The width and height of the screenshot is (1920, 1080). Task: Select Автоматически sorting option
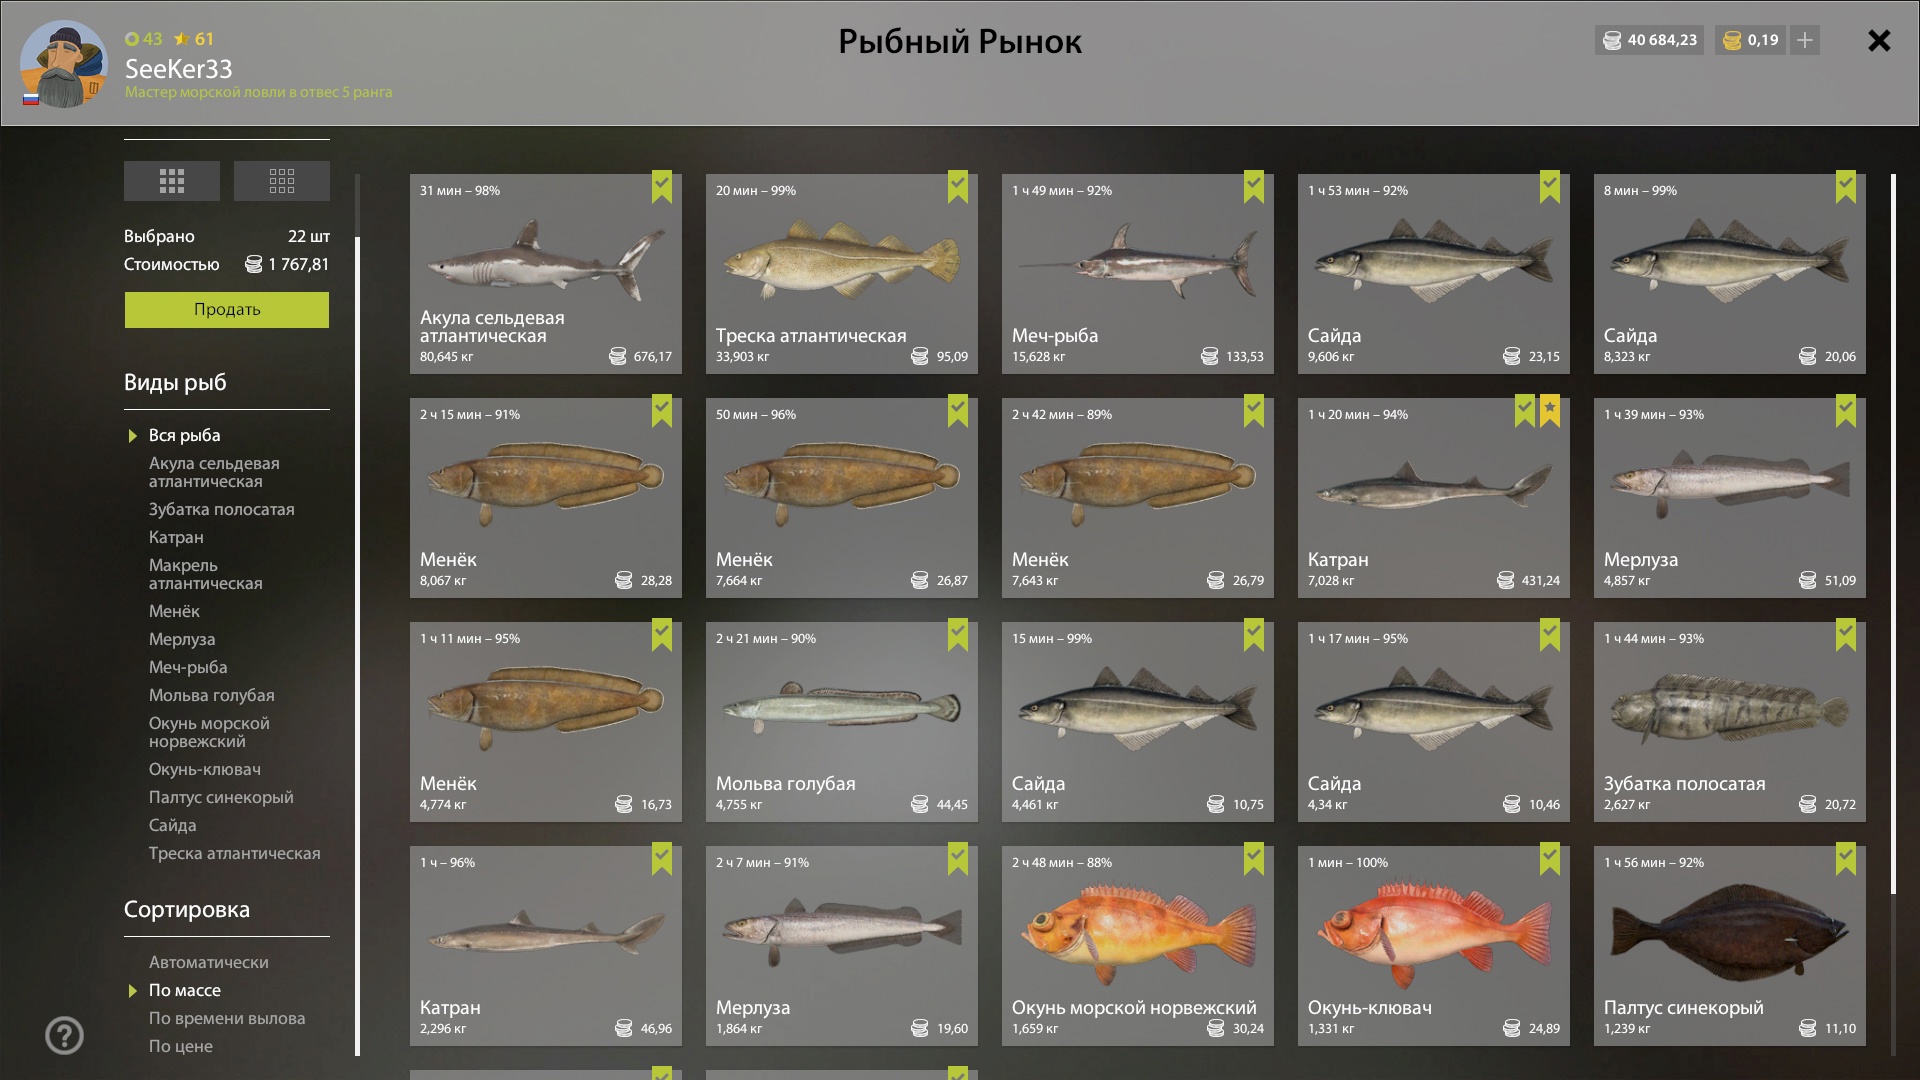pyautogui.click(x=208, y=962)
